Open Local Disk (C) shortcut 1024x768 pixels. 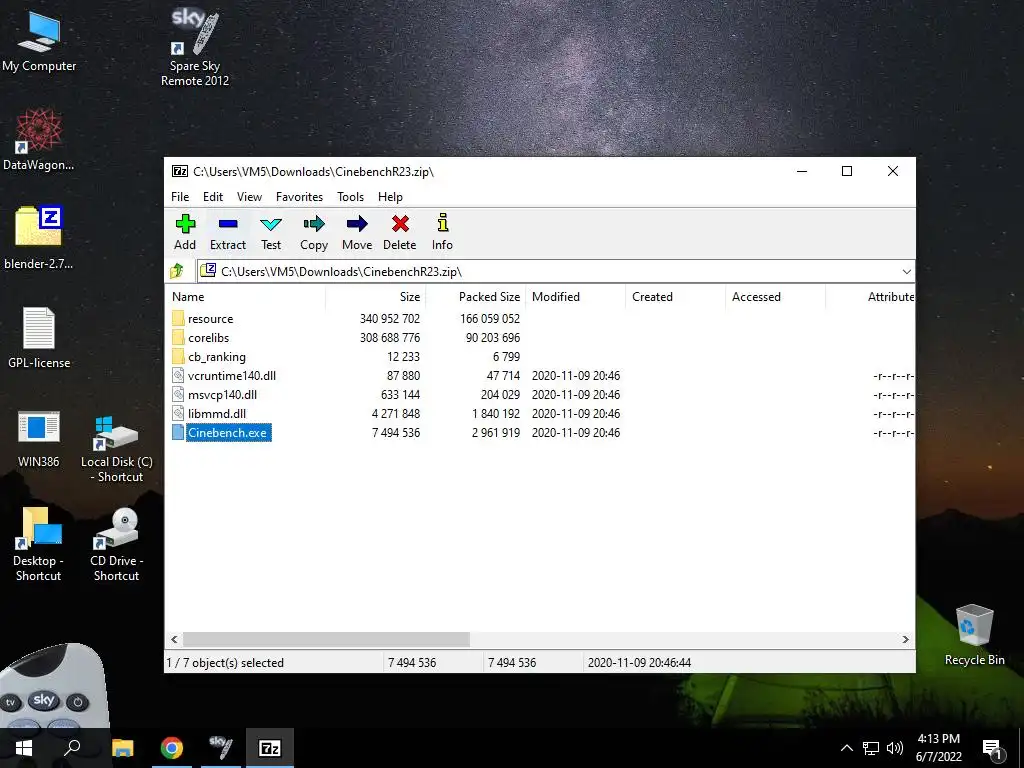tap(116, 448)
